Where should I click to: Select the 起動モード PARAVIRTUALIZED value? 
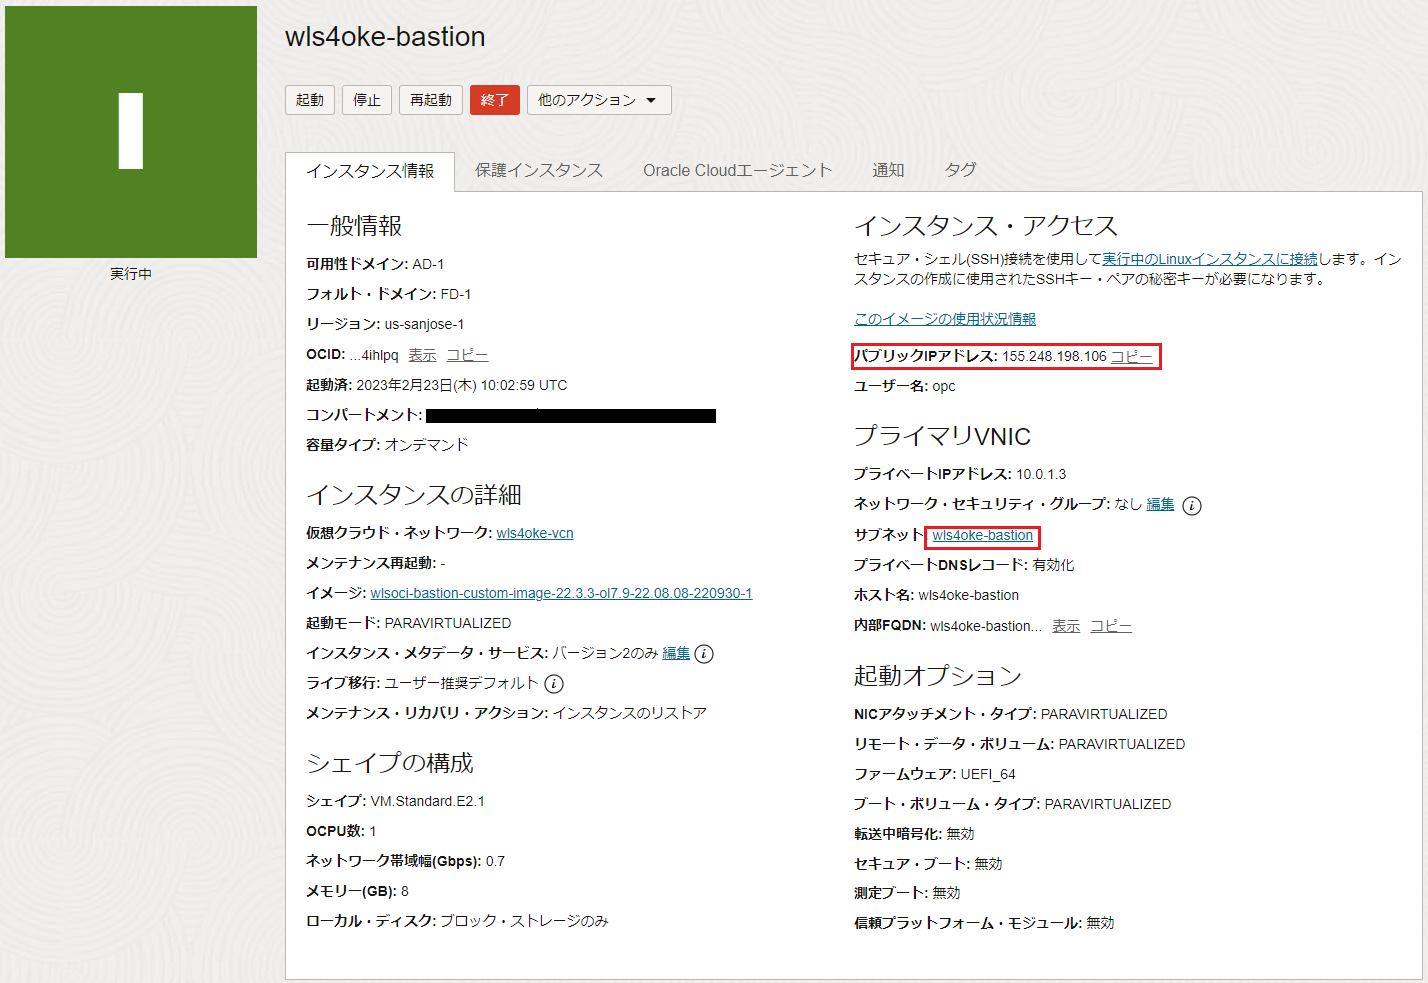point(448,623)
